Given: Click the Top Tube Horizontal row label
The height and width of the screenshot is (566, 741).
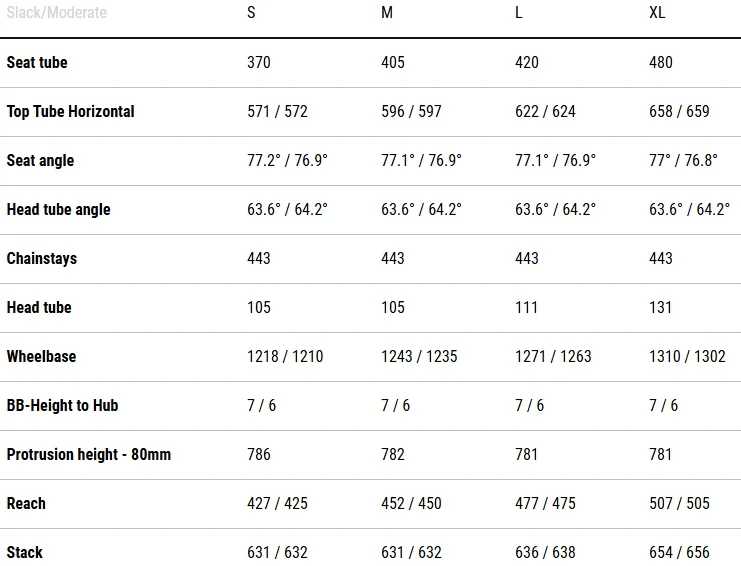Looking at the screenshot, I should click(70, 111).
